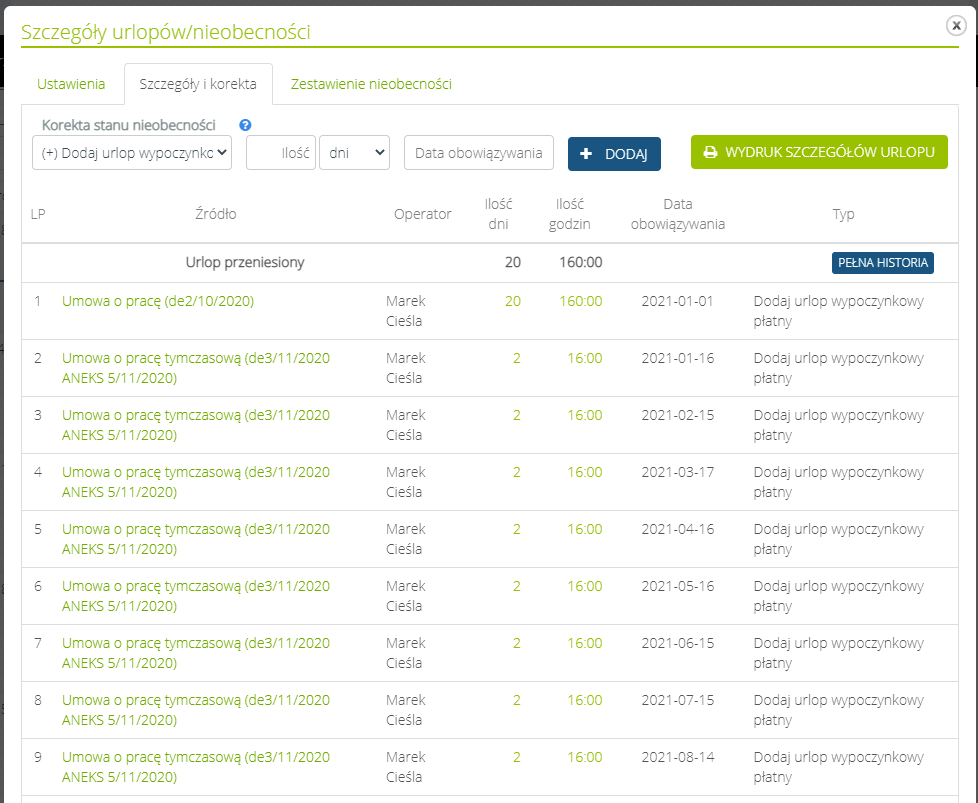The height and width of the screenshot is (803, 978).
Task: Click the 16:00 hours value in row 7
Action: (x=585, y=643)
